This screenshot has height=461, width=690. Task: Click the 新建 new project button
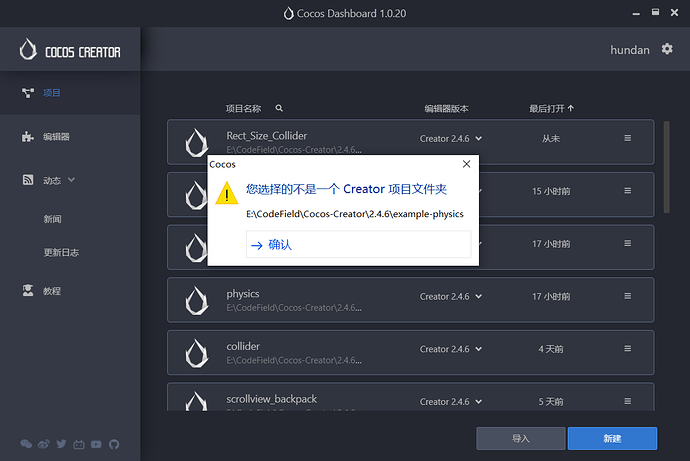pyautogui.click(x=612, y=438)
